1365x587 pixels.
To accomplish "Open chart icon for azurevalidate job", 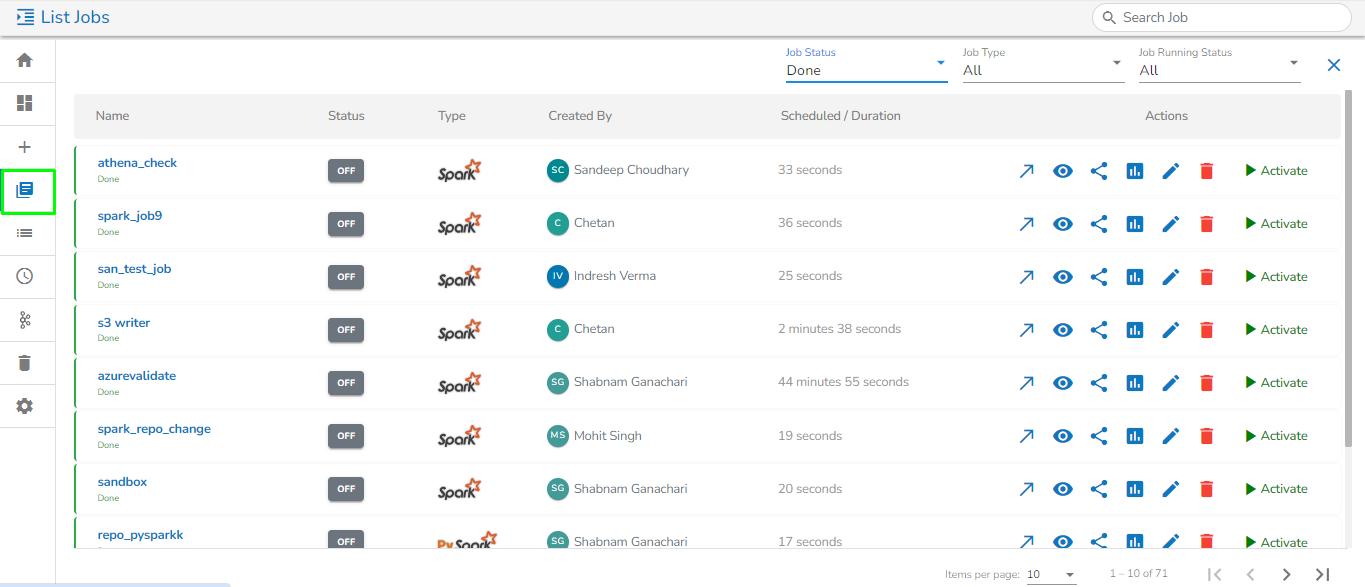I will (x=1134, y=383).
